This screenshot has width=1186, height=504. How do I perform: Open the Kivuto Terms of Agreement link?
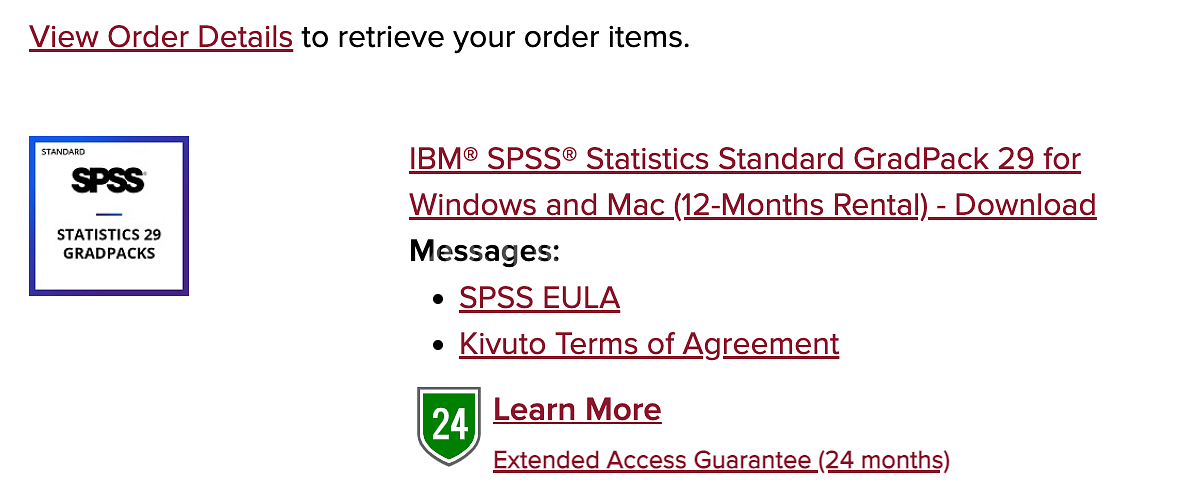pyautogui.click(x=649, y=344)
